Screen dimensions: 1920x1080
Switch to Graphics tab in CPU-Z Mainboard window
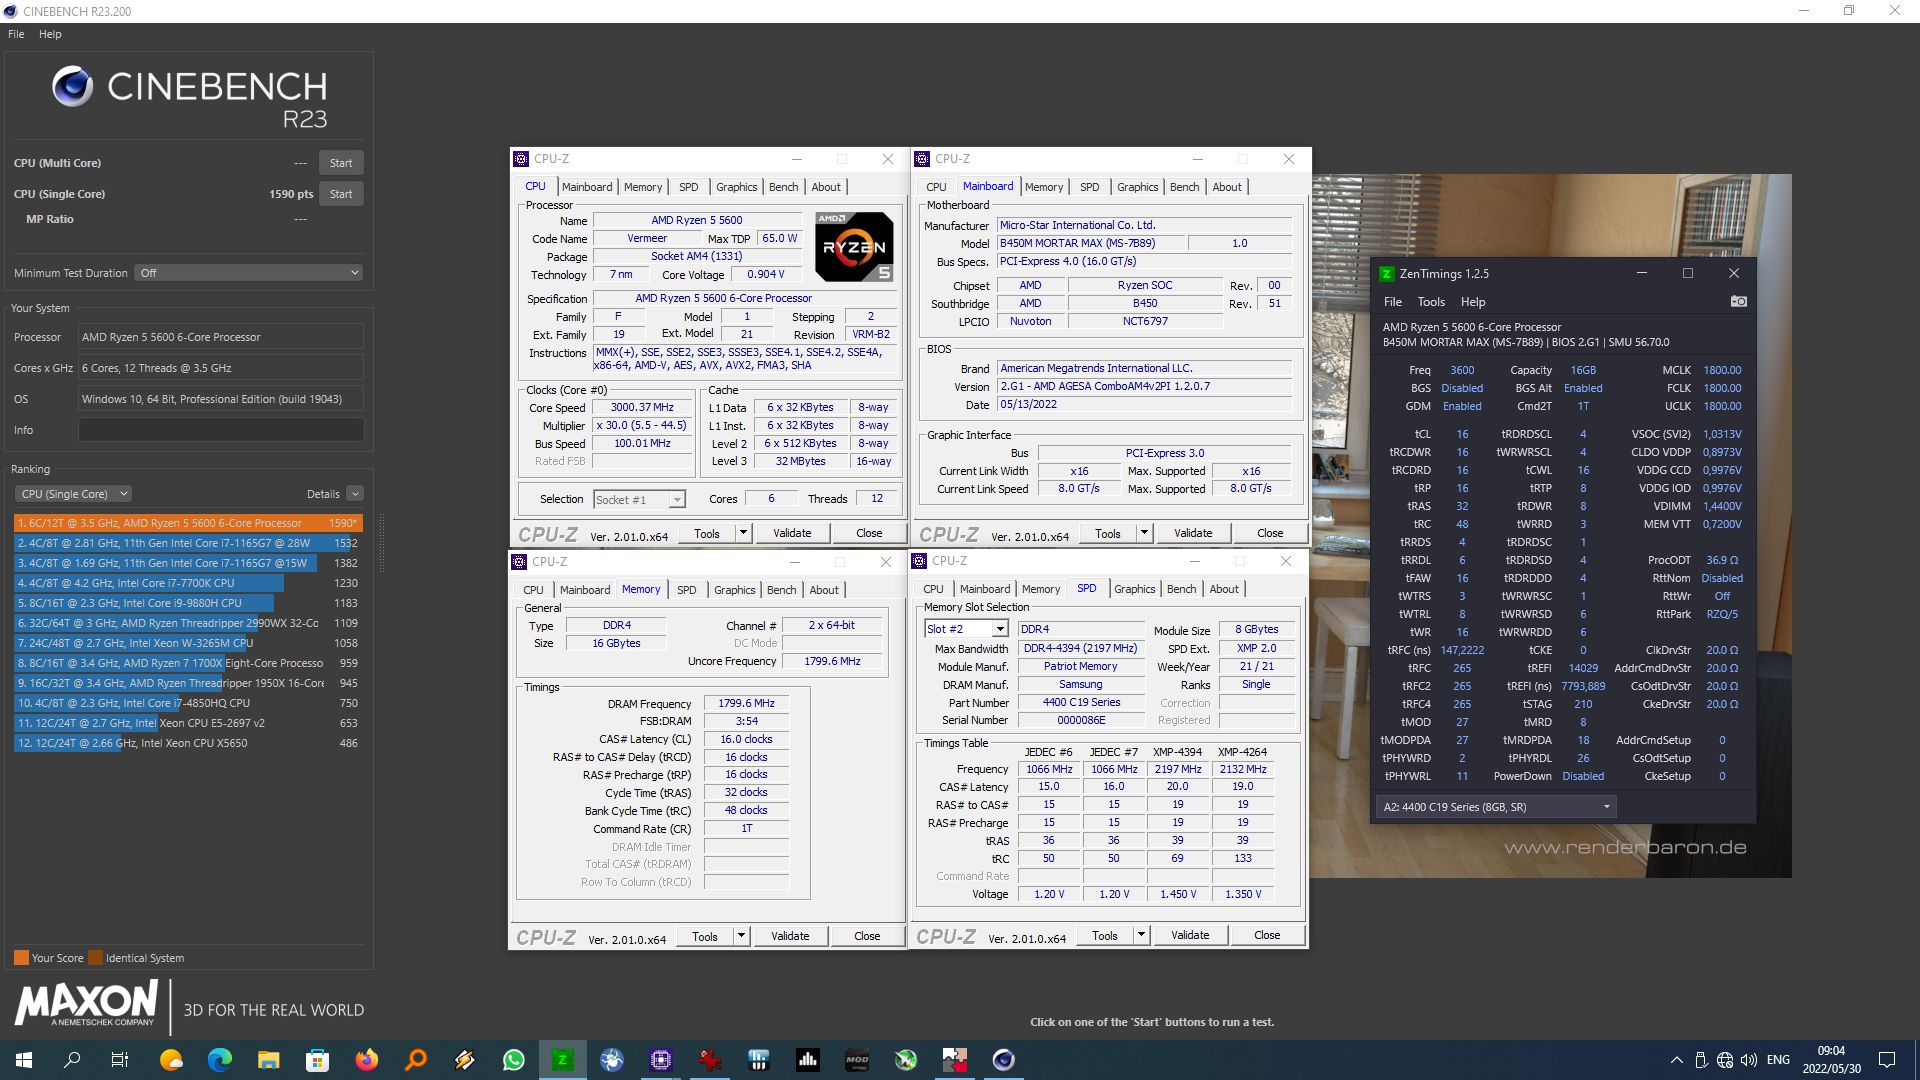click(x=1137, y=187)
